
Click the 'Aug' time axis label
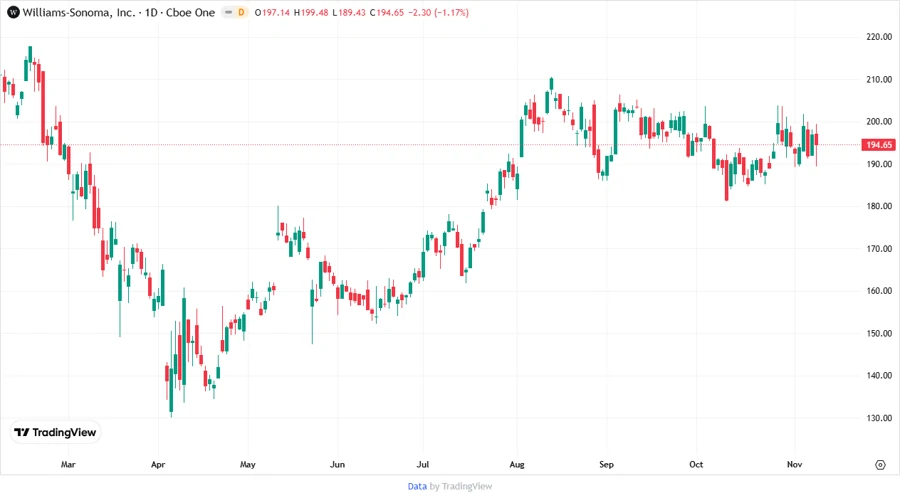pyautogui.click(x=517, y=464)
